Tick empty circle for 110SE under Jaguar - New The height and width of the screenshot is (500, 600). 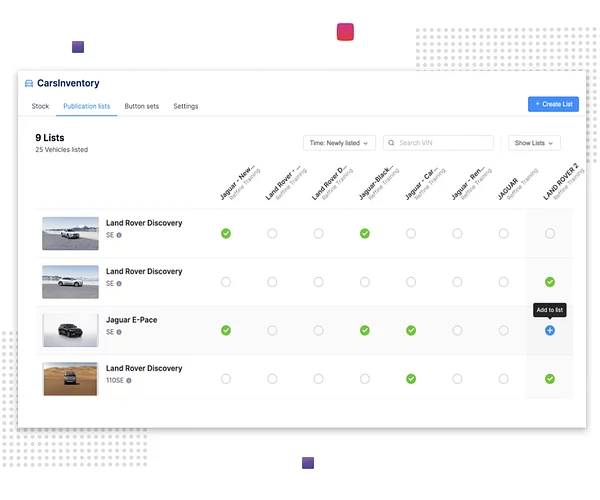(226, 379)
